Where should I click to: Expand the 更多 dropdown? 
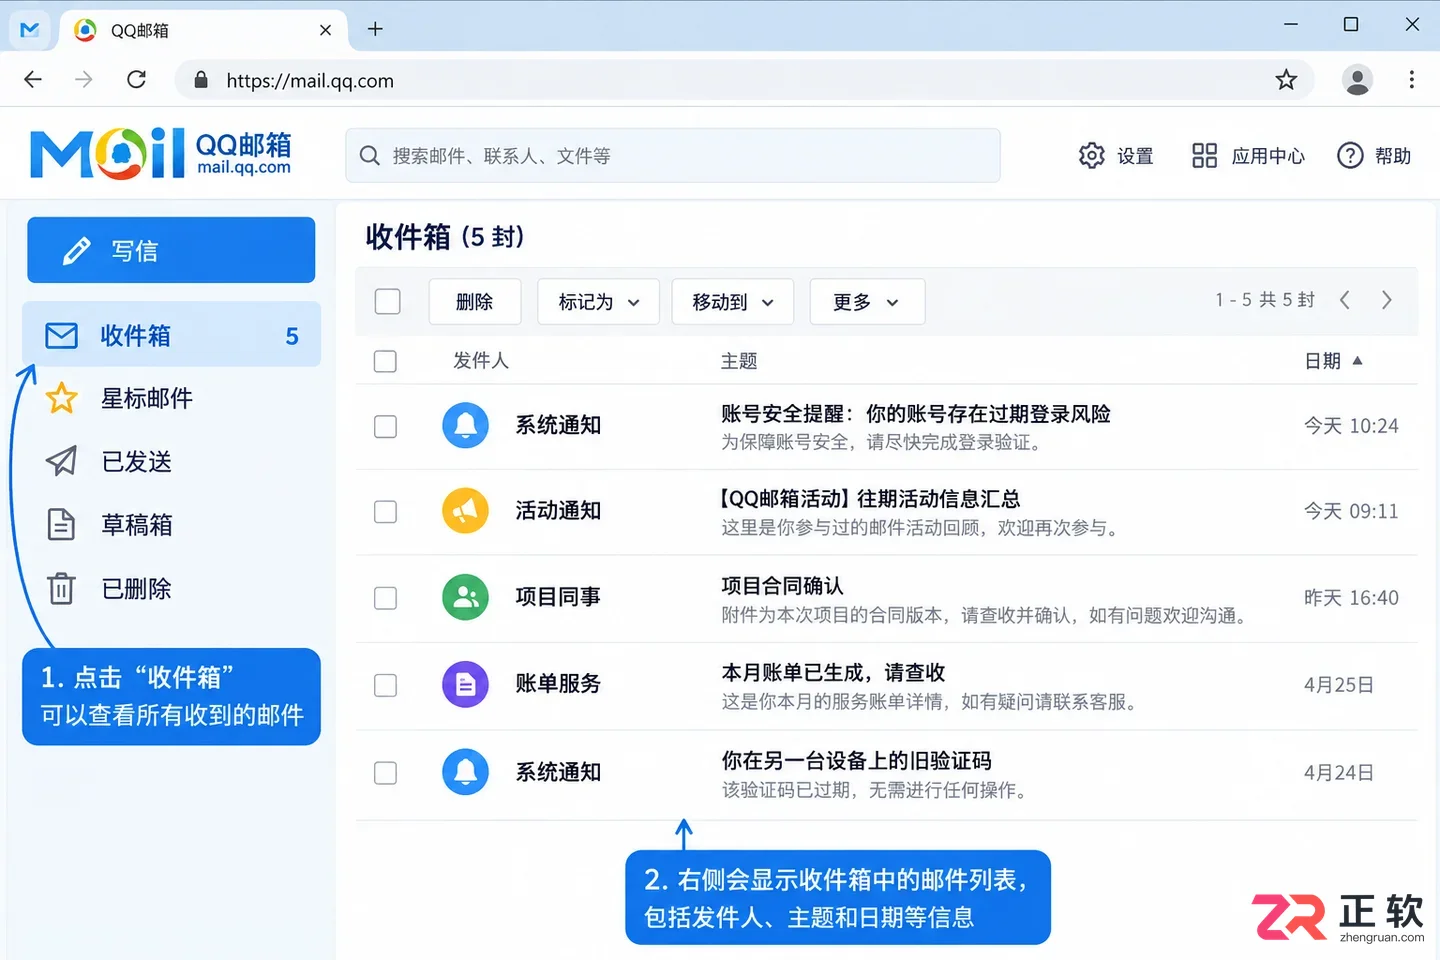click(867, 302)
